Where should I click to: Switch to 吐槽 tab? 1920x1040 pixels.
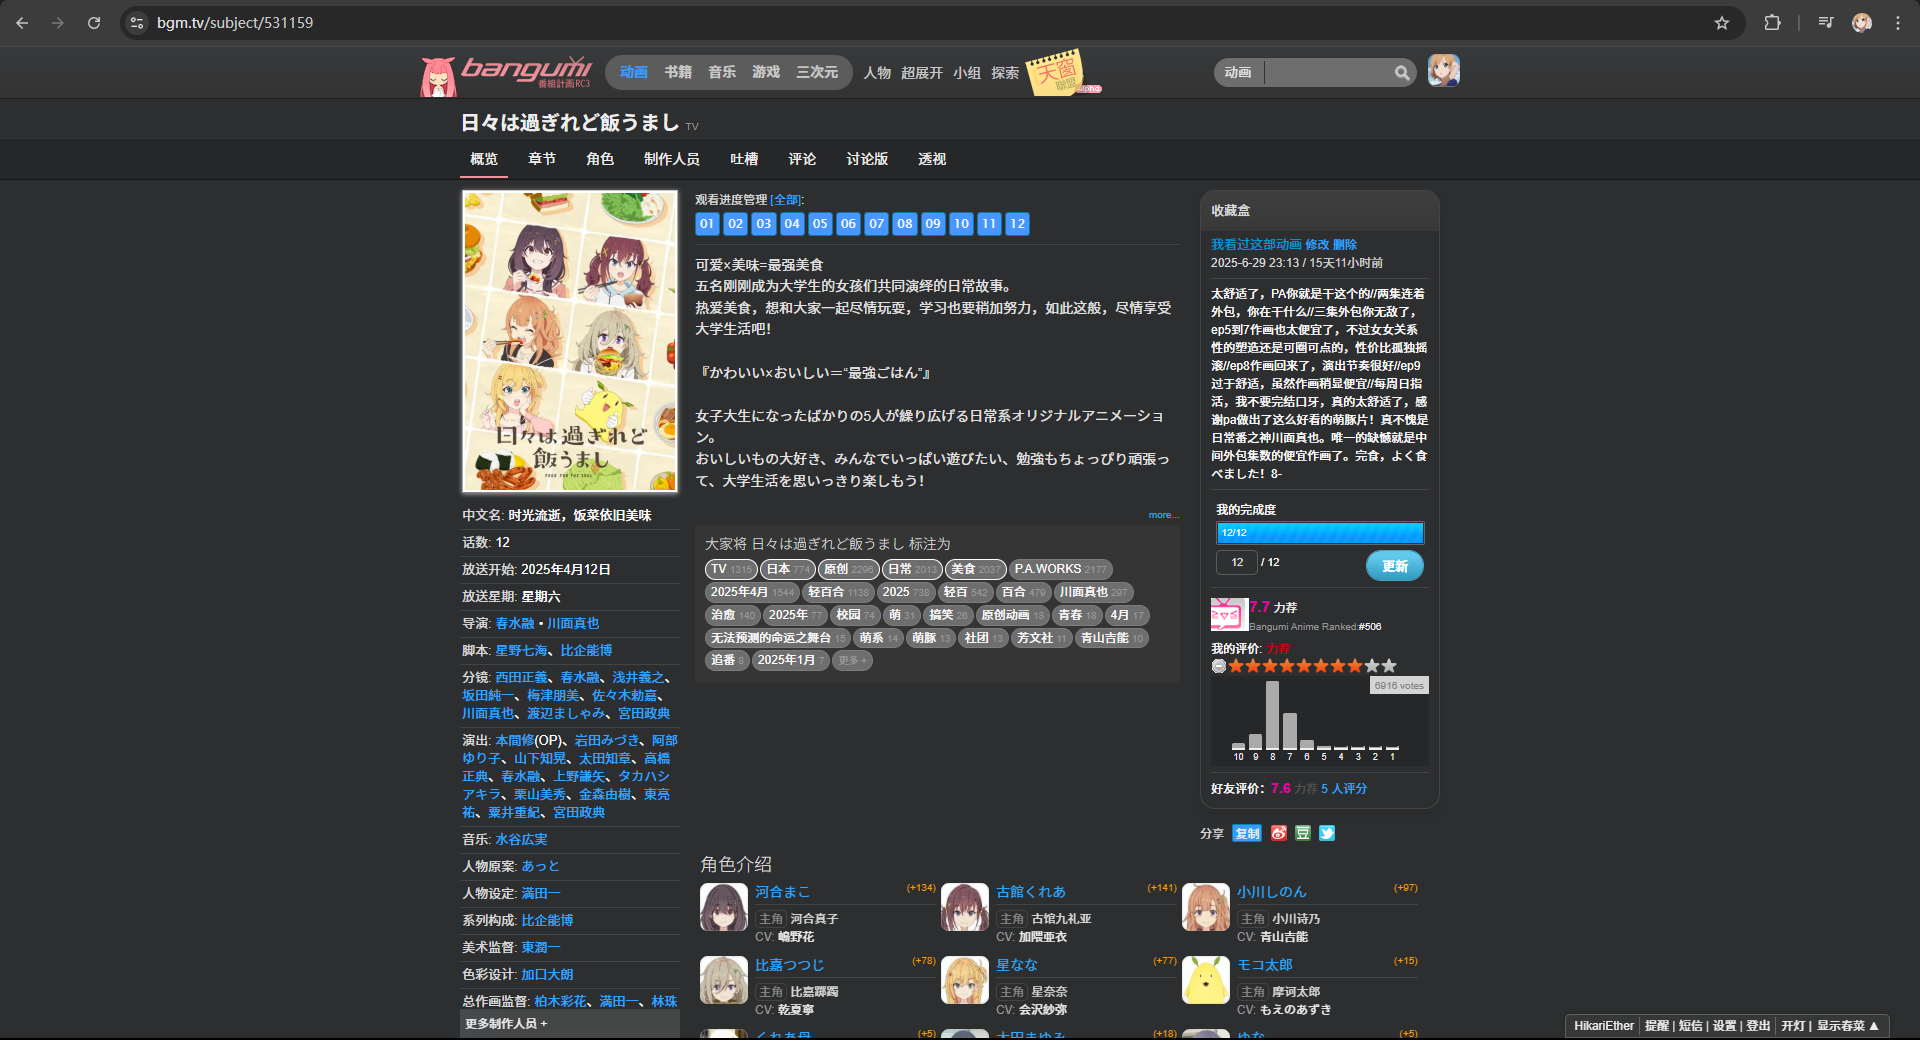[x=744, y=159]
